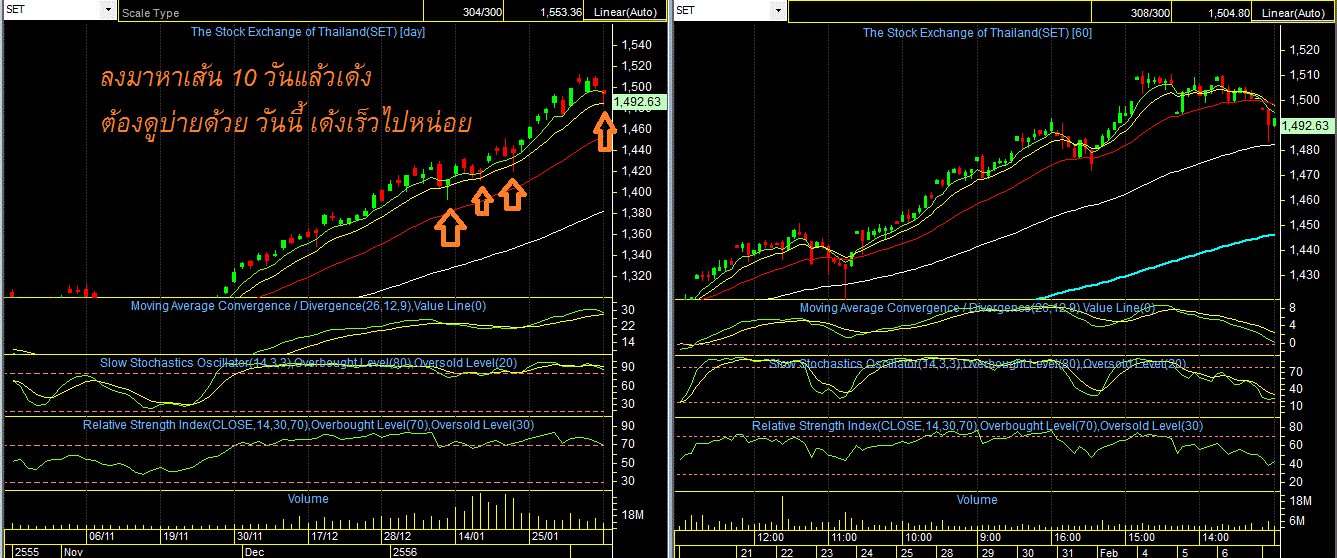Click the 12:00 time label on 60-minute axis
This screenshot has height=558, width=1337.
(771, 537)
